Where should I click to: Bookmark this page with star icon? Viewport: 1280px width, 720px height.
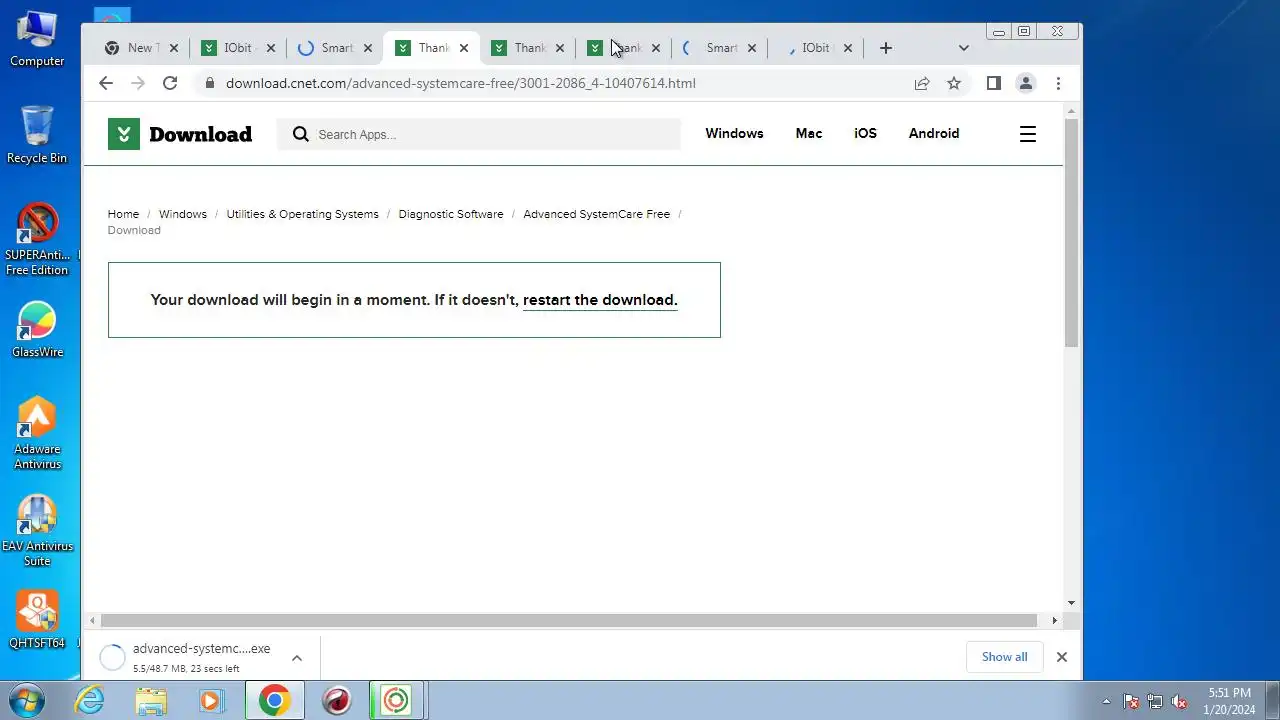tap(954, 83)
